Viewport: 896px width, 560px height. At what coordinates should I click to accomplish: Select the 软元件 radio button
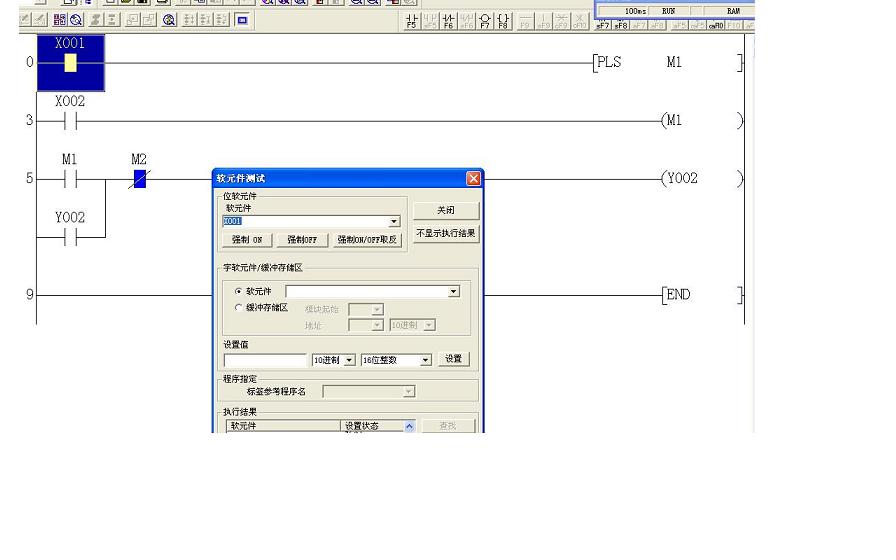point(238,292)
